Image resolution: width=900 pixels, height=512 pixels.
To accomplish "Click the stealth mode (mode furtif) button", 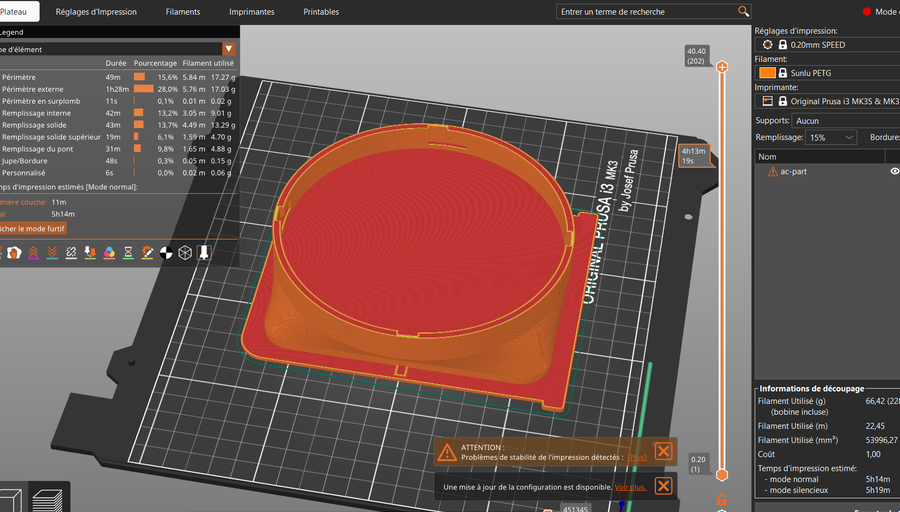I will (32, 228).
